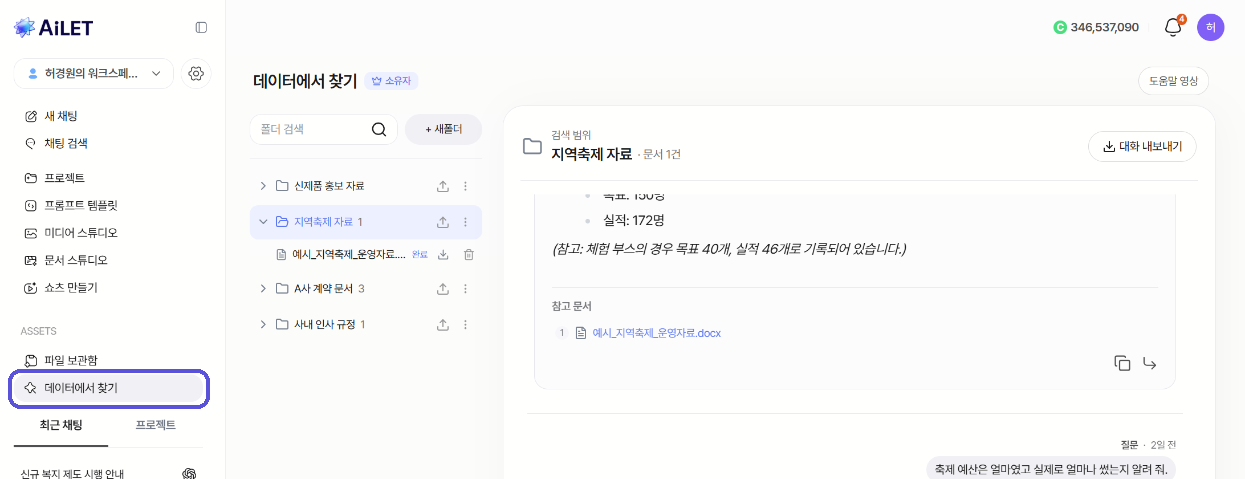Click the 도움말 영상 button
Screen dimensions: 1245x479
(1173, 81)
